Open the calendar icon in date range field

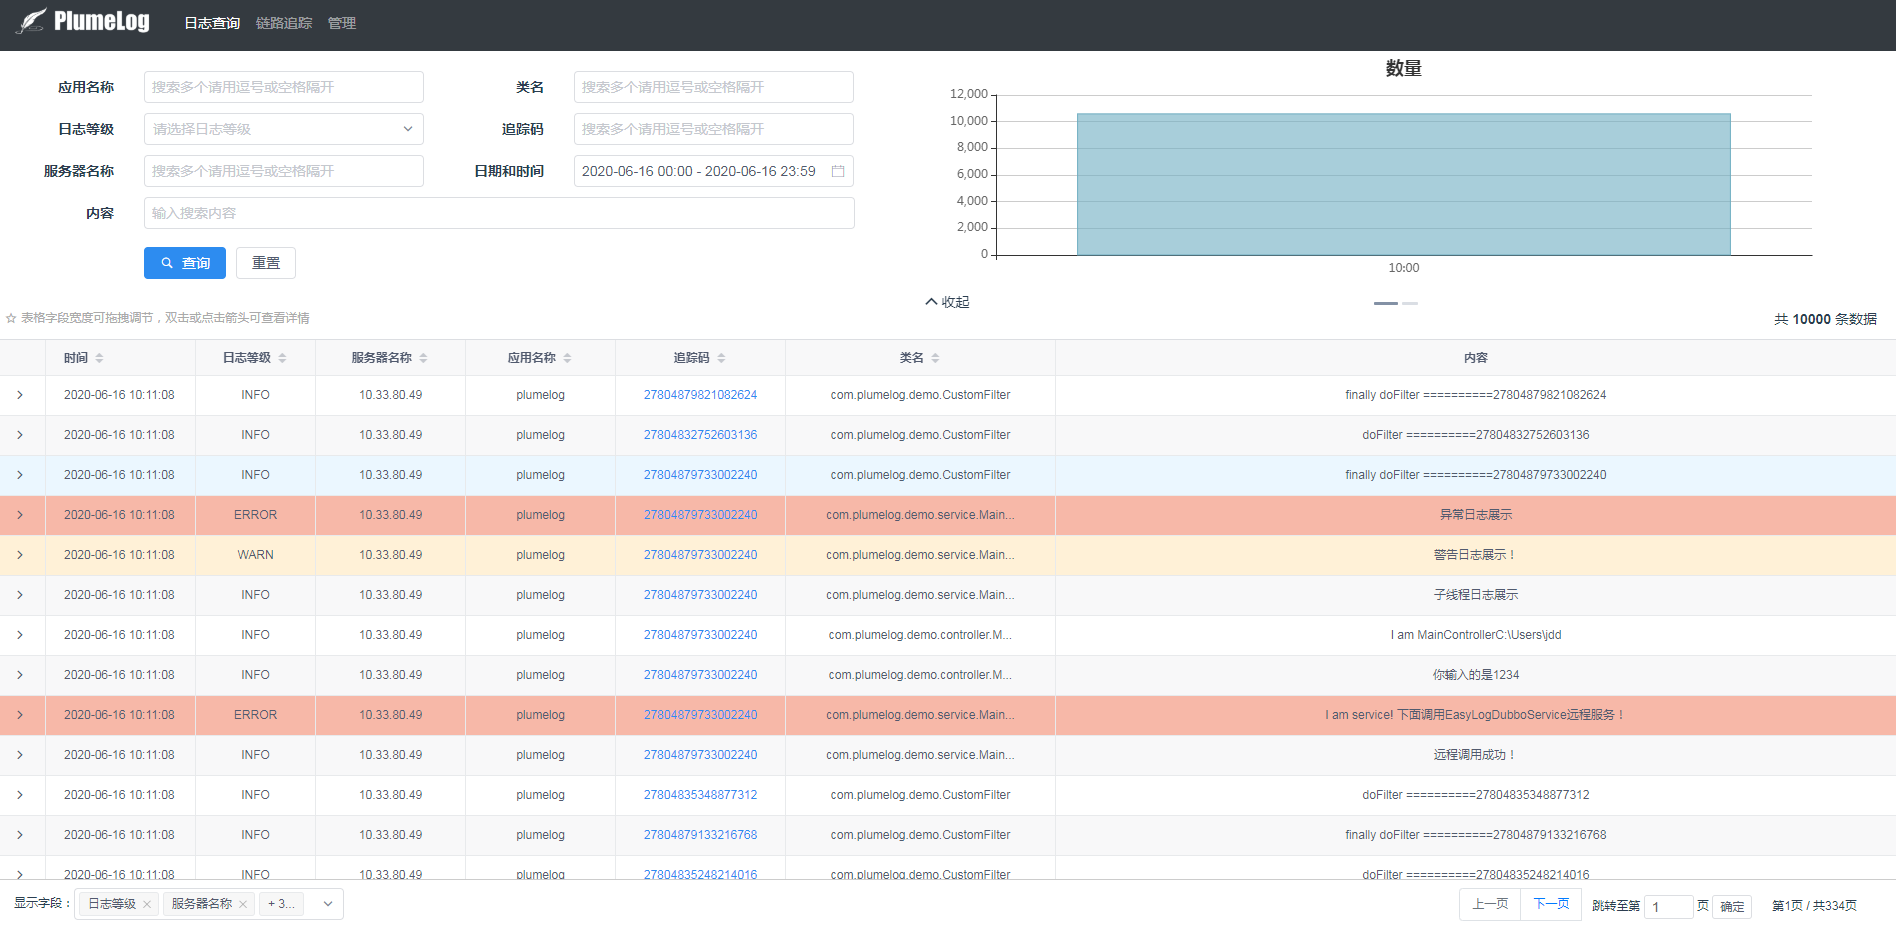(x=838, y=171)
